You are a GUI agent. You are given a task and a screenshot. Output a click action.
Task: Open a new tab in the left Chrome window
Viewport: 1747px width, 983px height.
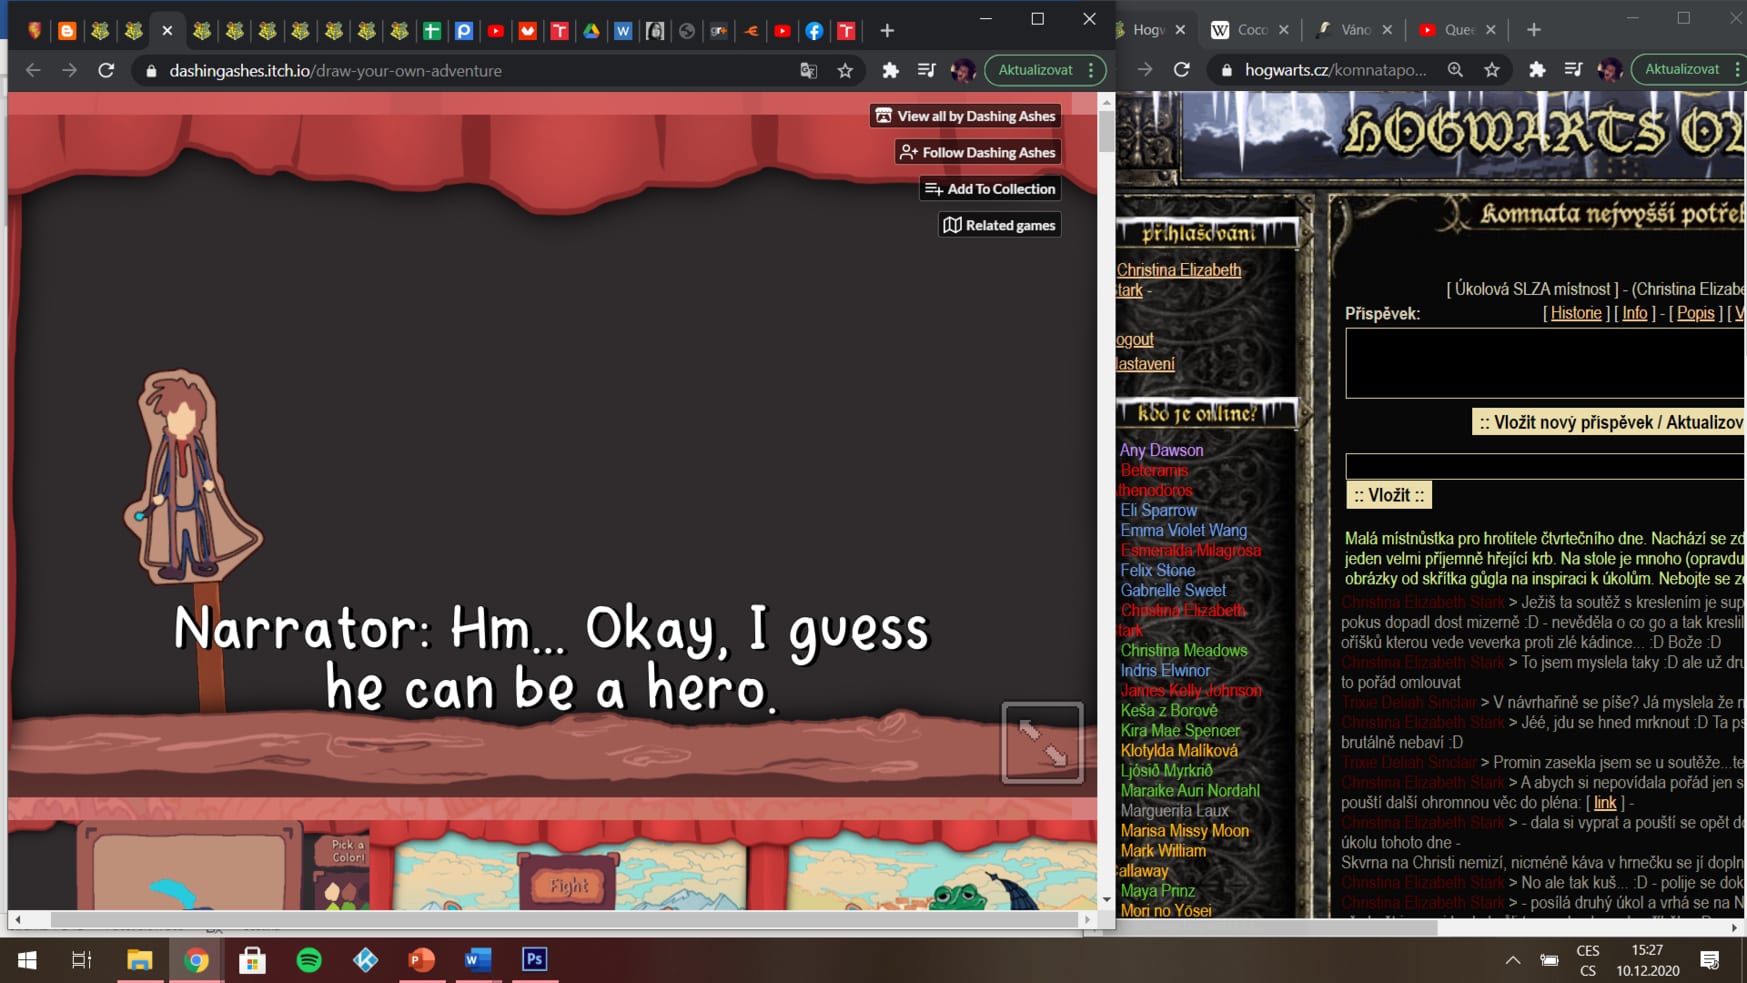(887, 31)
